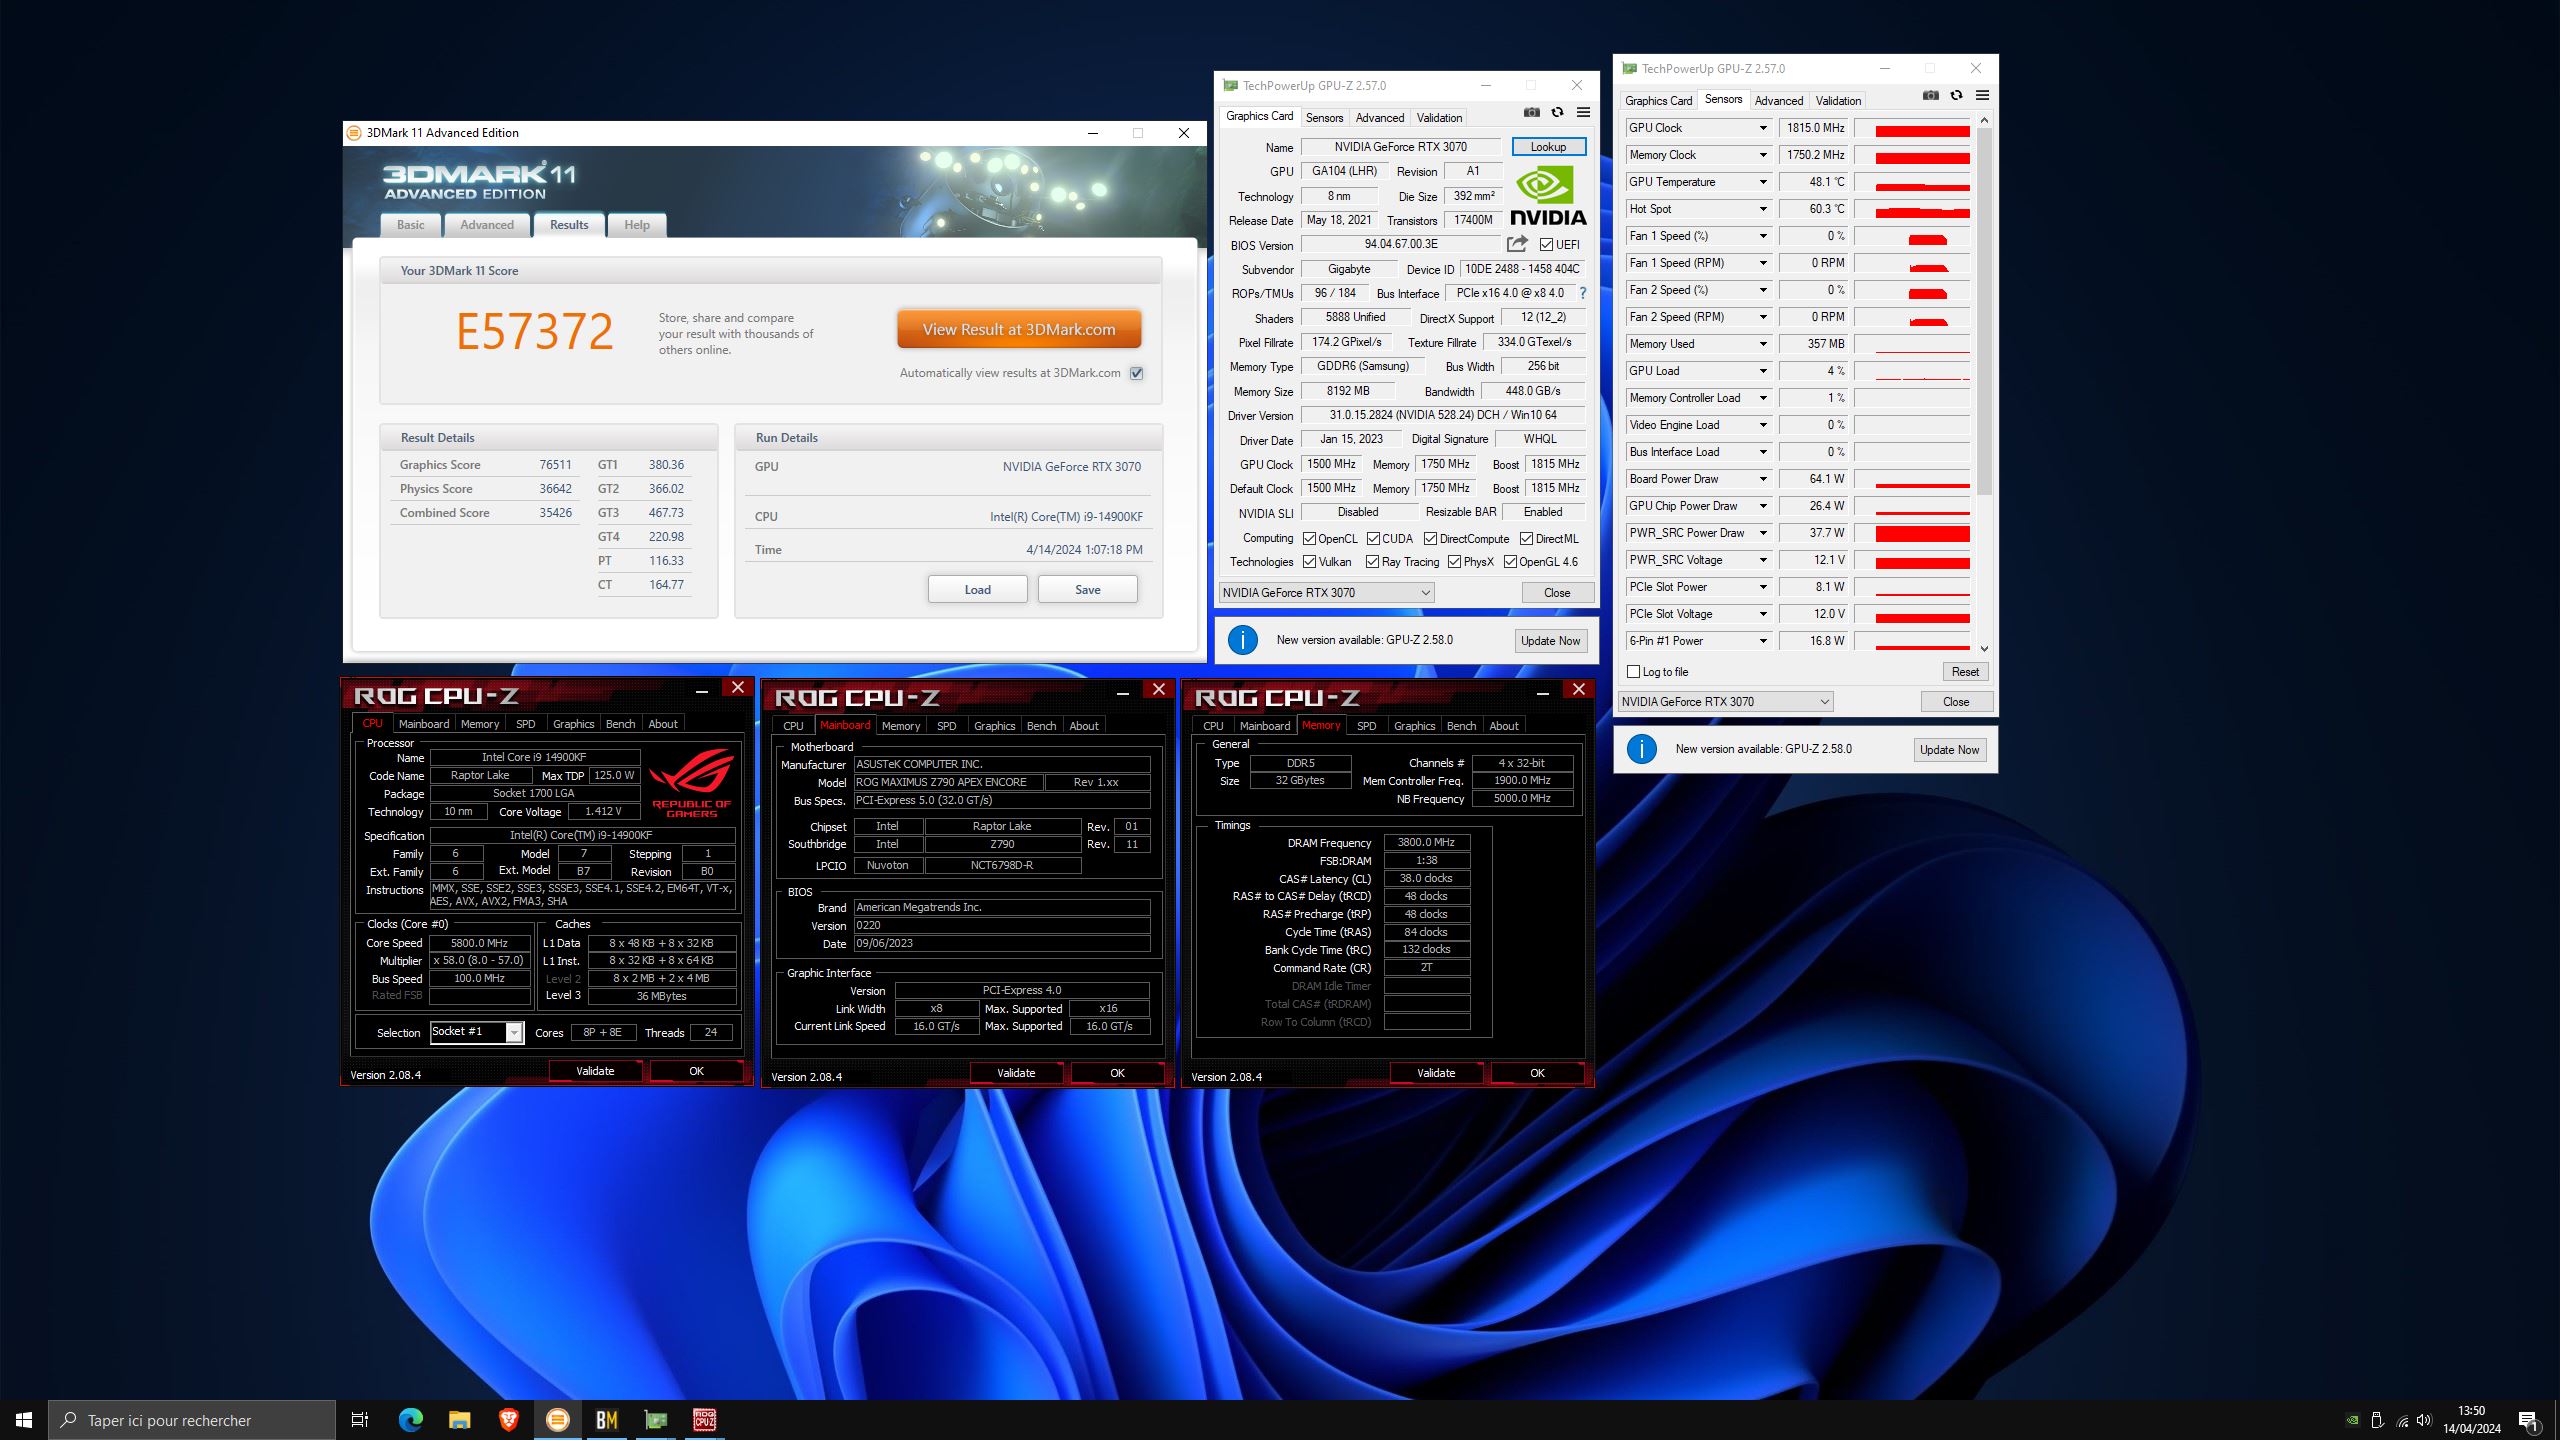Open volume control in system tray
Screen dimensions: 2560x1440
(x=2424, y=1420)
